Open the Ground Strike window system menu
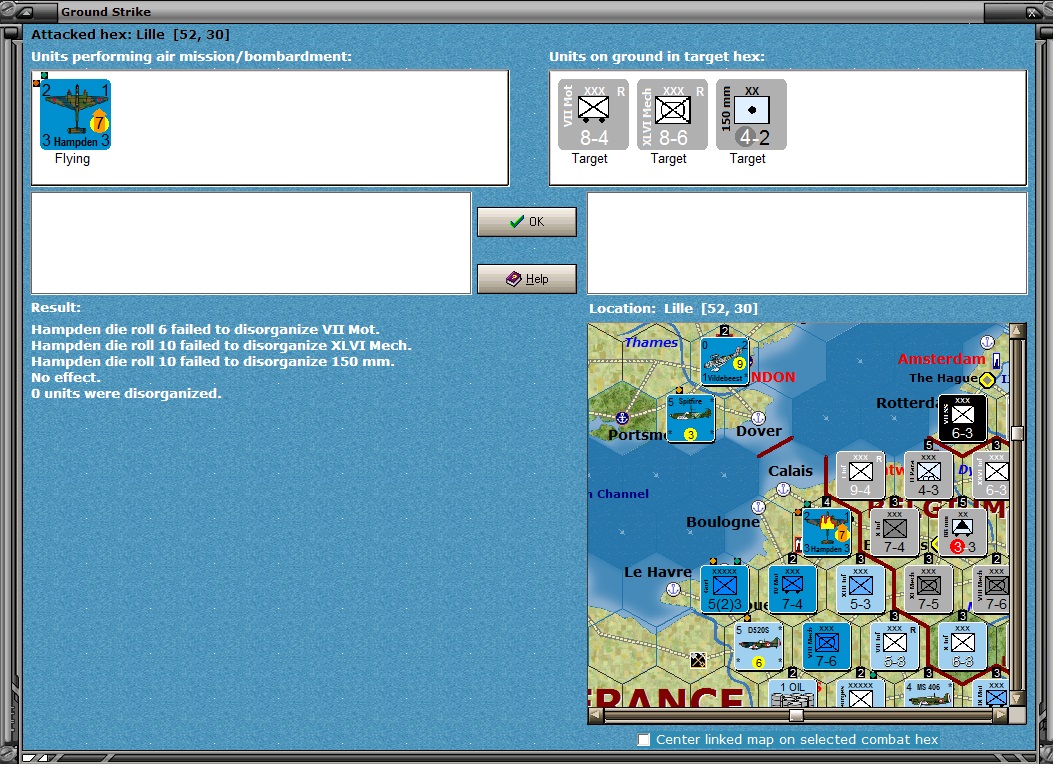 (x=25, y=11)
